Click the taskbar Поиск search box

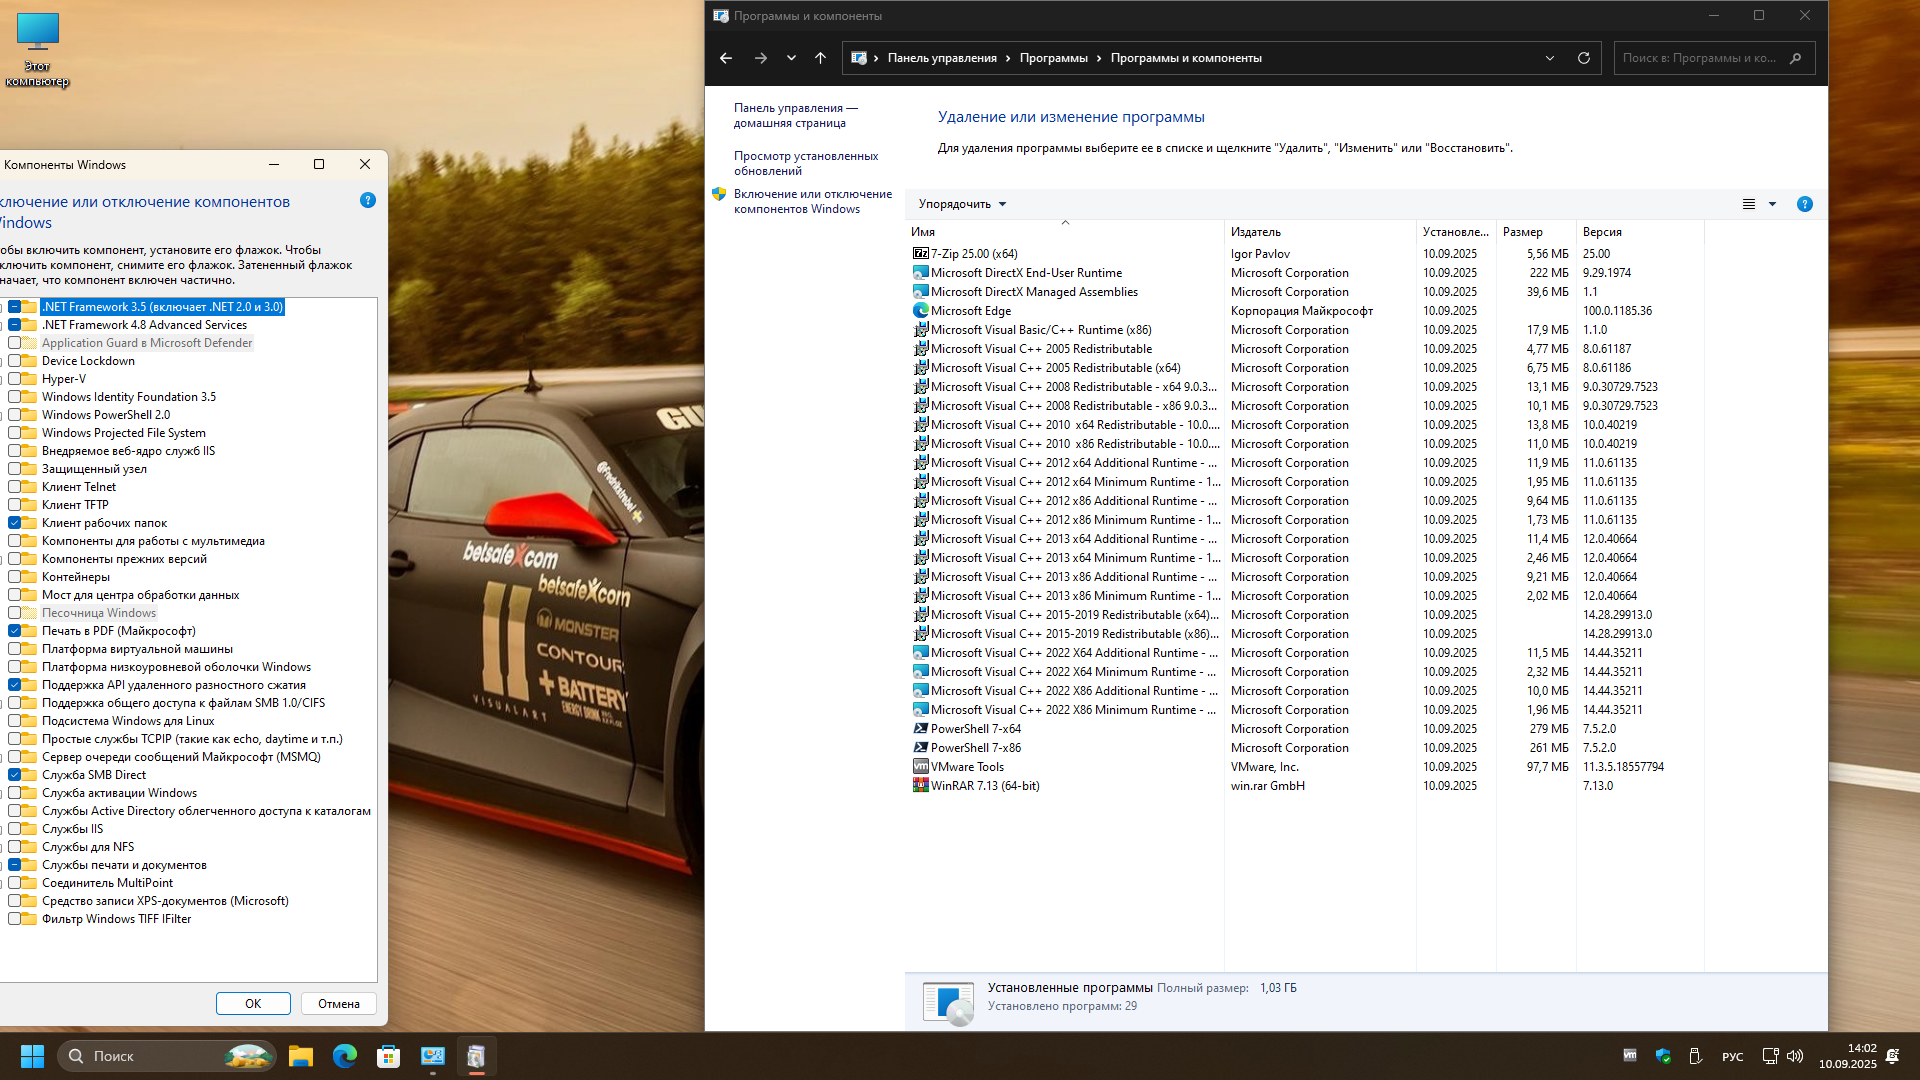click(x=167, y=1056)
